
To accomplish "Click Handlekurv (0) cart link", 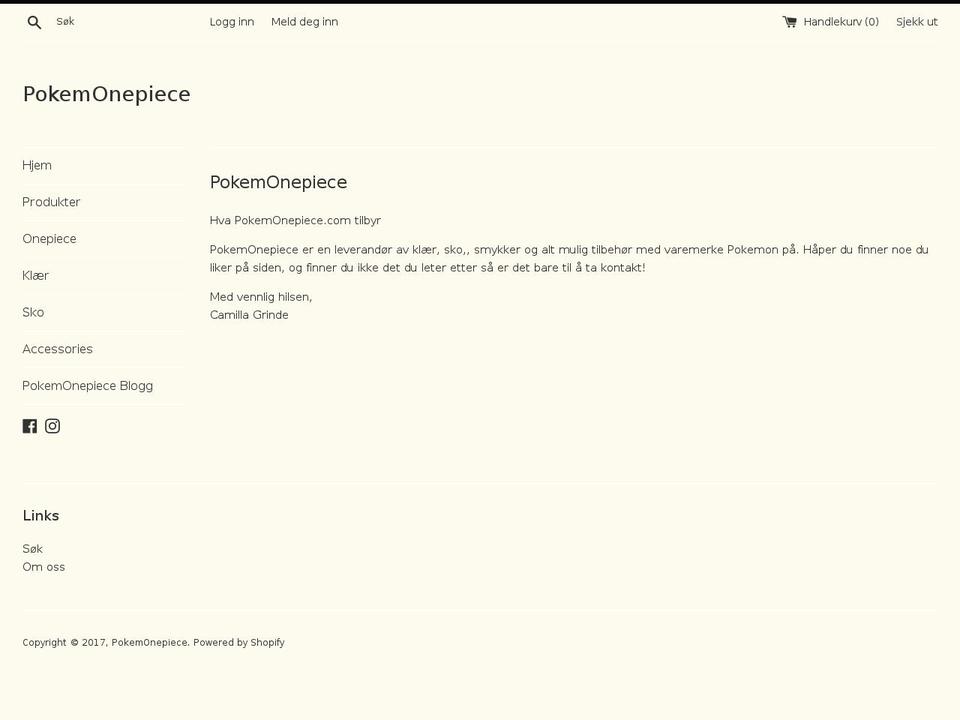I will (840, 21).
